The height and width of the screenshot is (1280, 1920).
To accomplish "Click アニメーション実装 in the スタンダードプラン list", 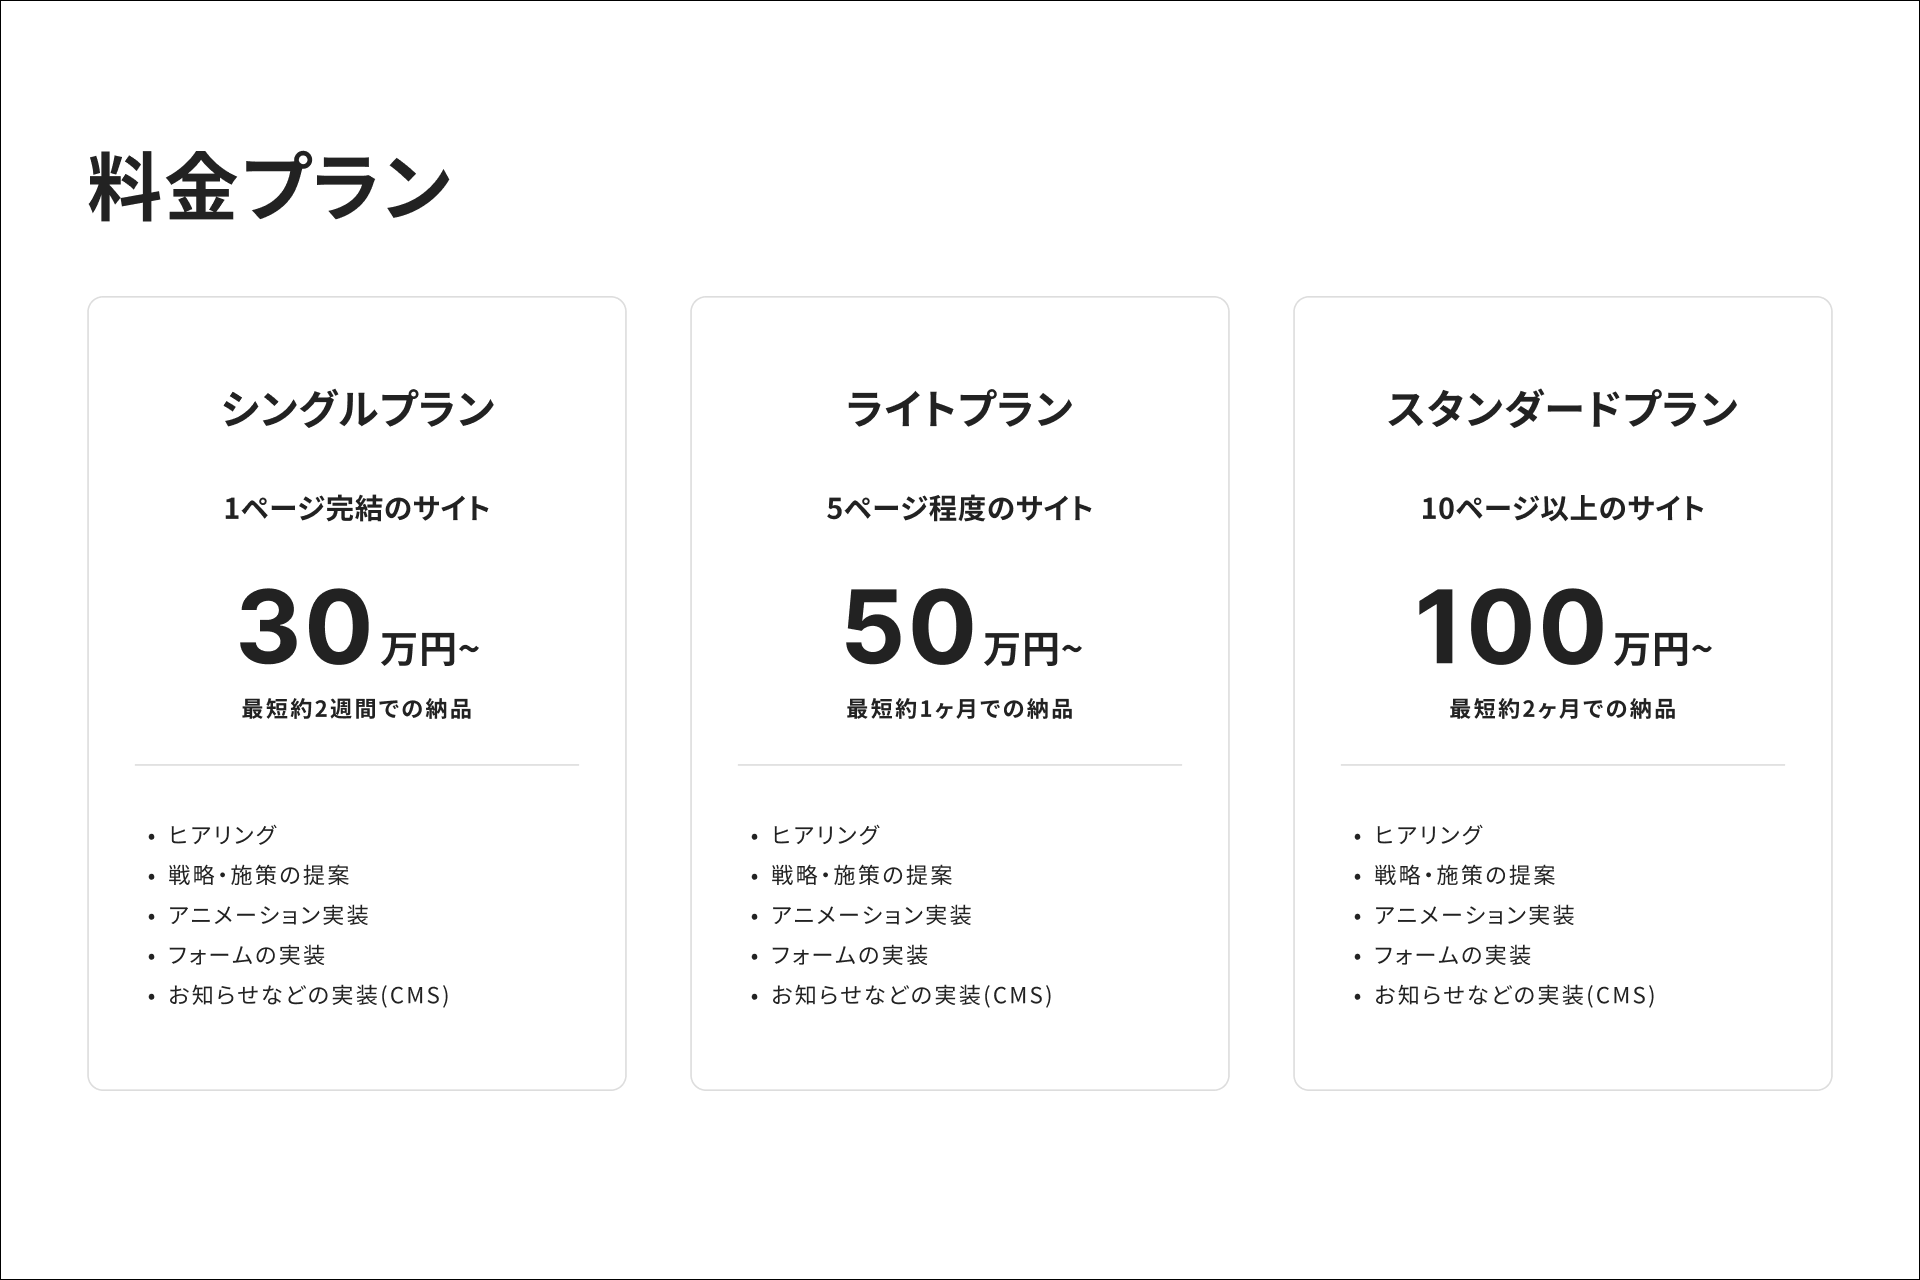I will click(1474, 916).
